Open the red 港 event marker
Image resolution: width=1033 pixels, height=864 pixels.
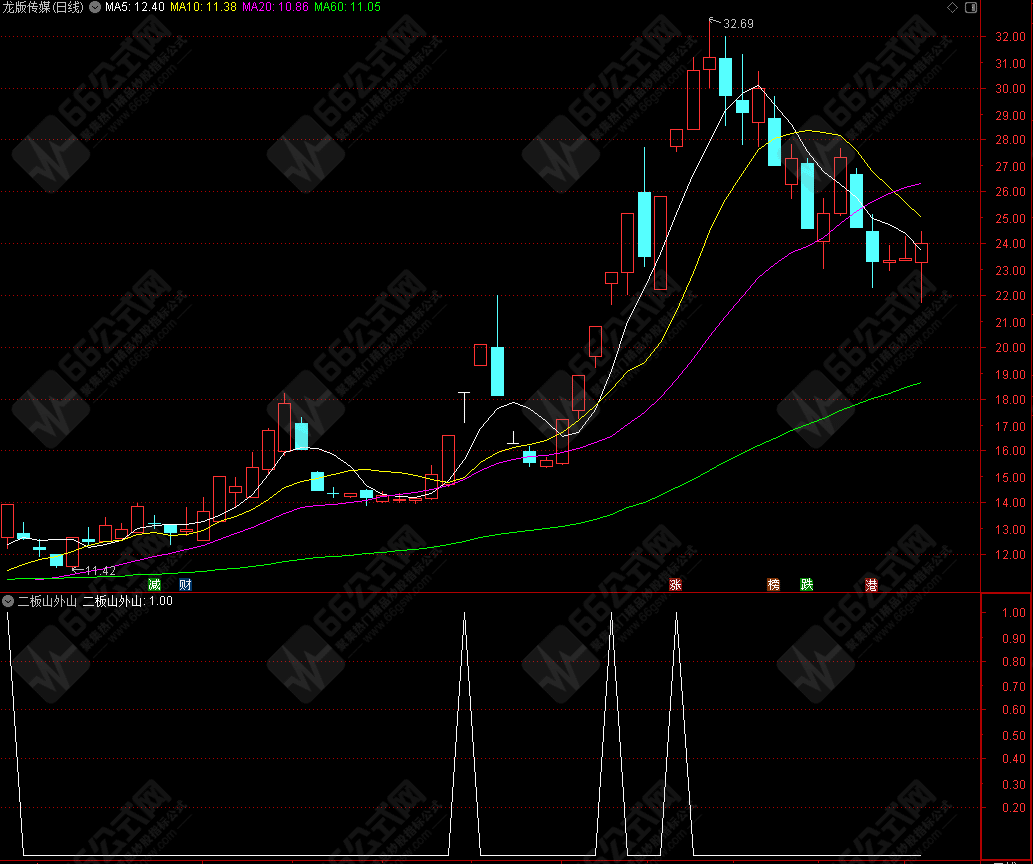pos(872,585)
